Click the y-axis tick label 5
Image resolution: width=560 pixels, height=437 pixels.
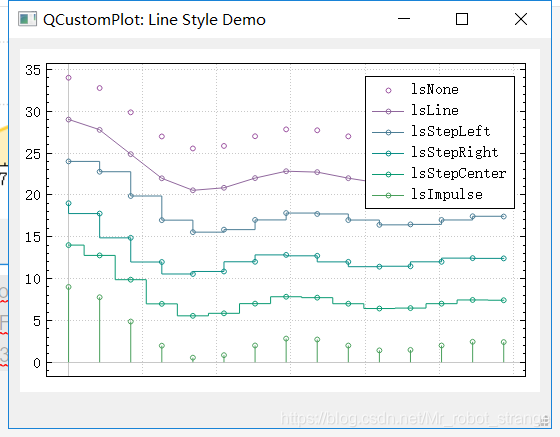click(37, 321)
